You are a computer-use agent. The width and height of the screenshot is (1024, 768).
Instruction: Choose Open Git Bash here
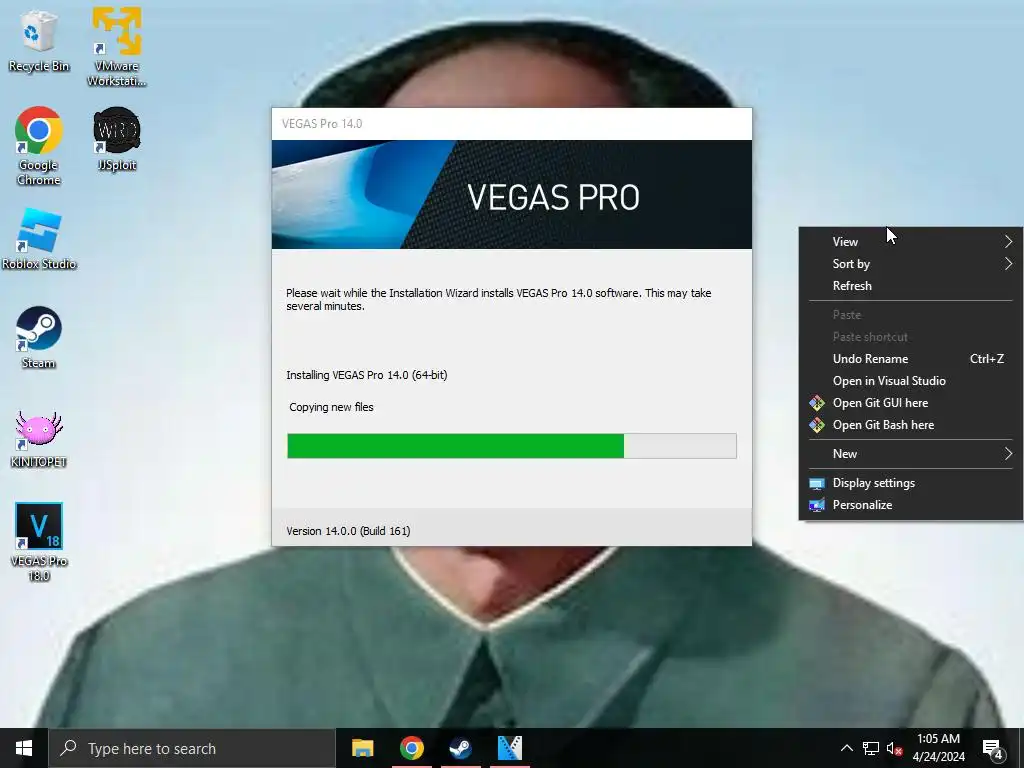pos(910,425)
